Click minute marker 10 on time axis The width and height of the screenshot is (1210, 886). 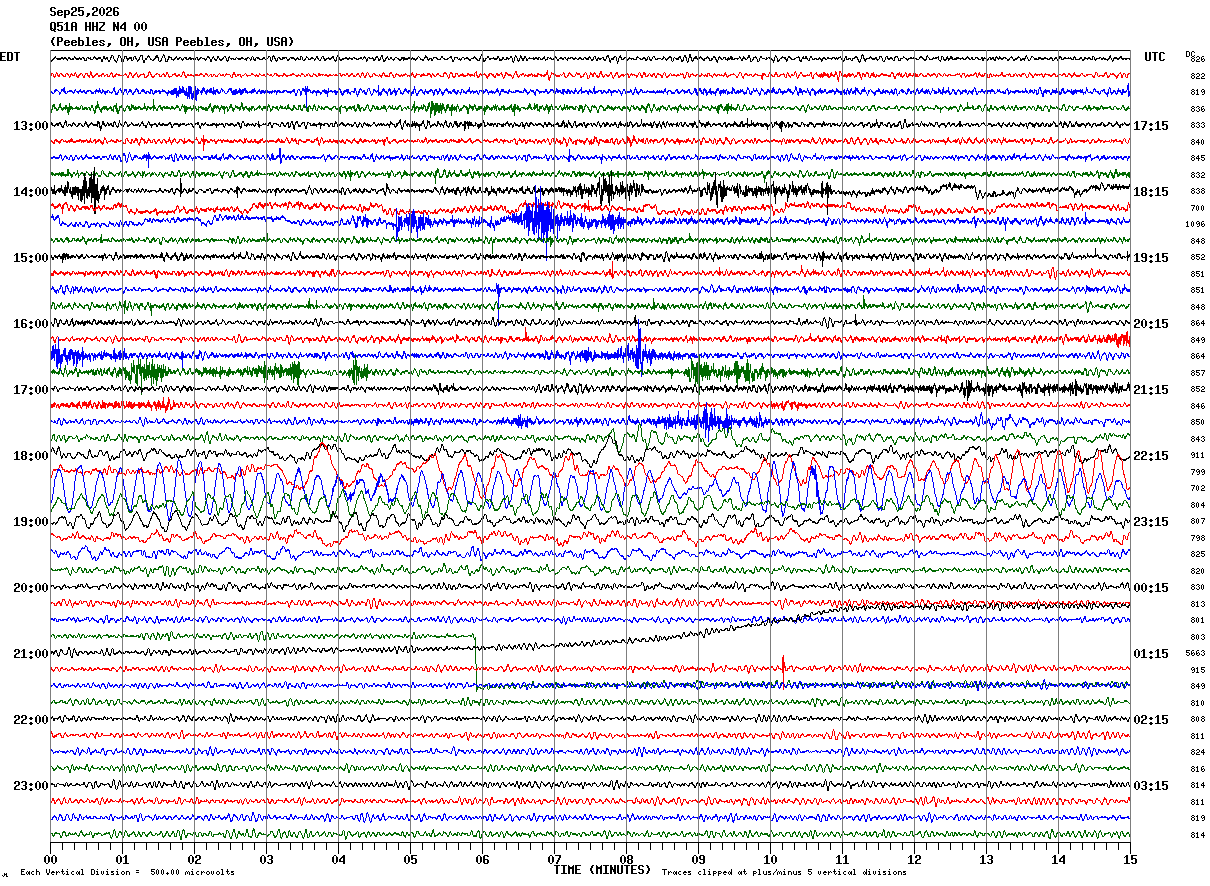(770, 859)
